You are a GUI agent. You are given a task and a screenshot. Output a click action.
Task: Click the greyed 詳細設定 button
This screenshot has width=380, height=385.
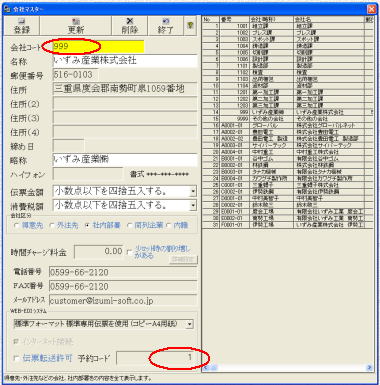(183, 260)
